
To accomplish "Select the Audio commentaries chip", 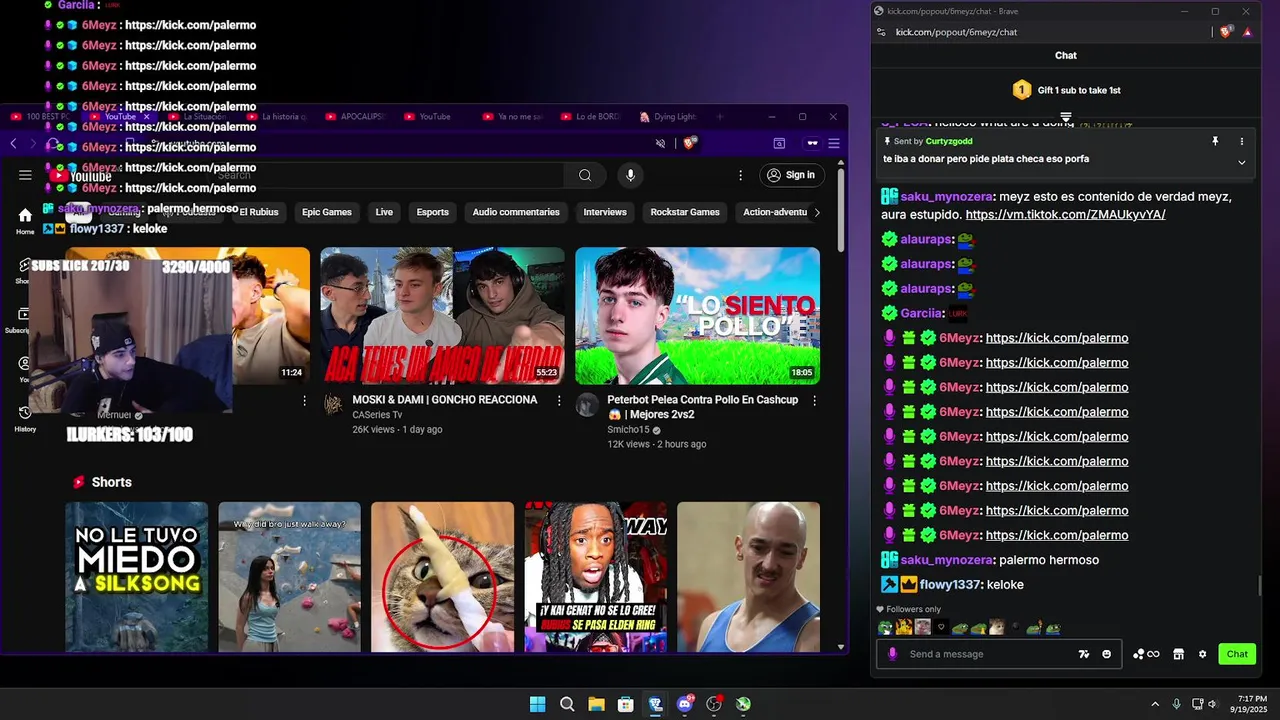I will point(516,212).
